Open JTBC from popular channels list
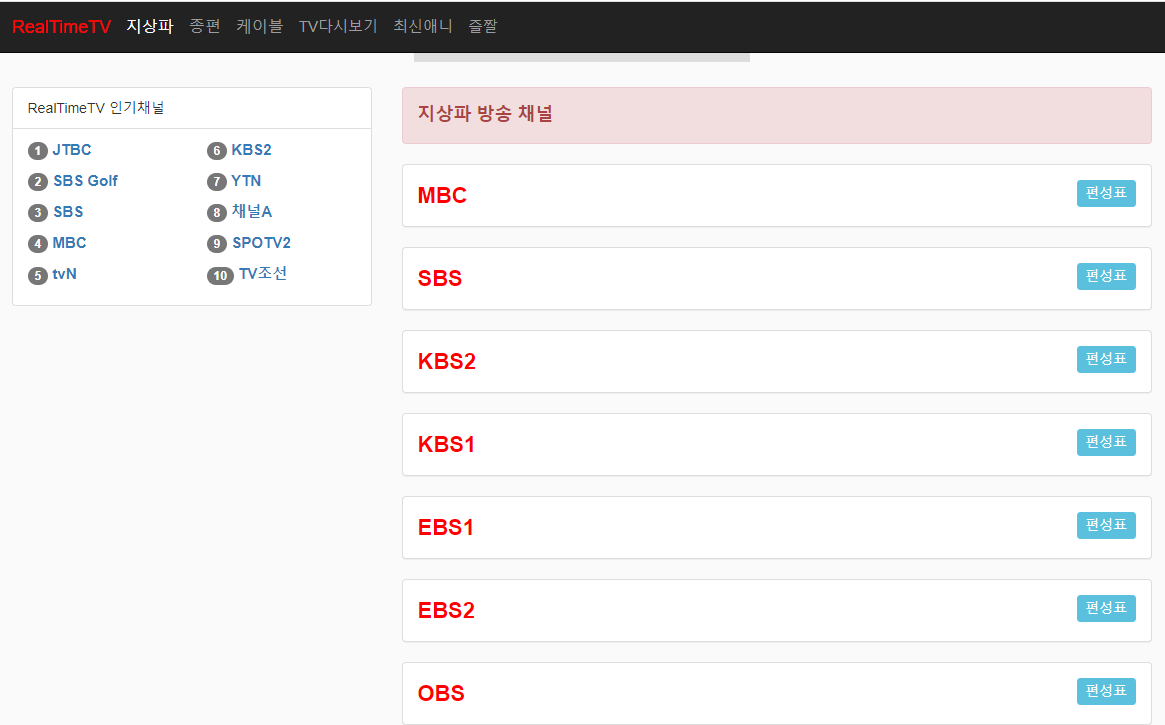1165x725 pixels. tap(72, 150)
